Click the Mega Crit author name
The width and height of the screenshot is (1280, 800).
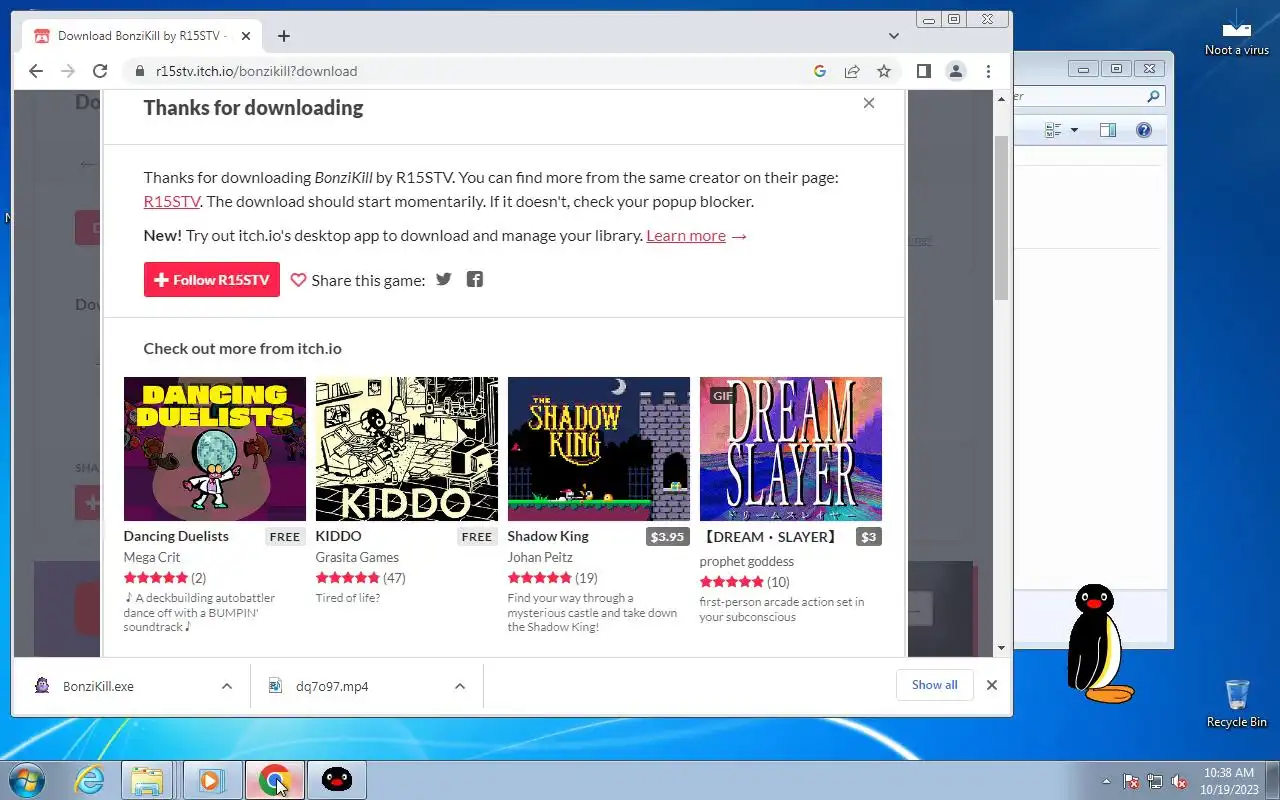tap(152, 557)
